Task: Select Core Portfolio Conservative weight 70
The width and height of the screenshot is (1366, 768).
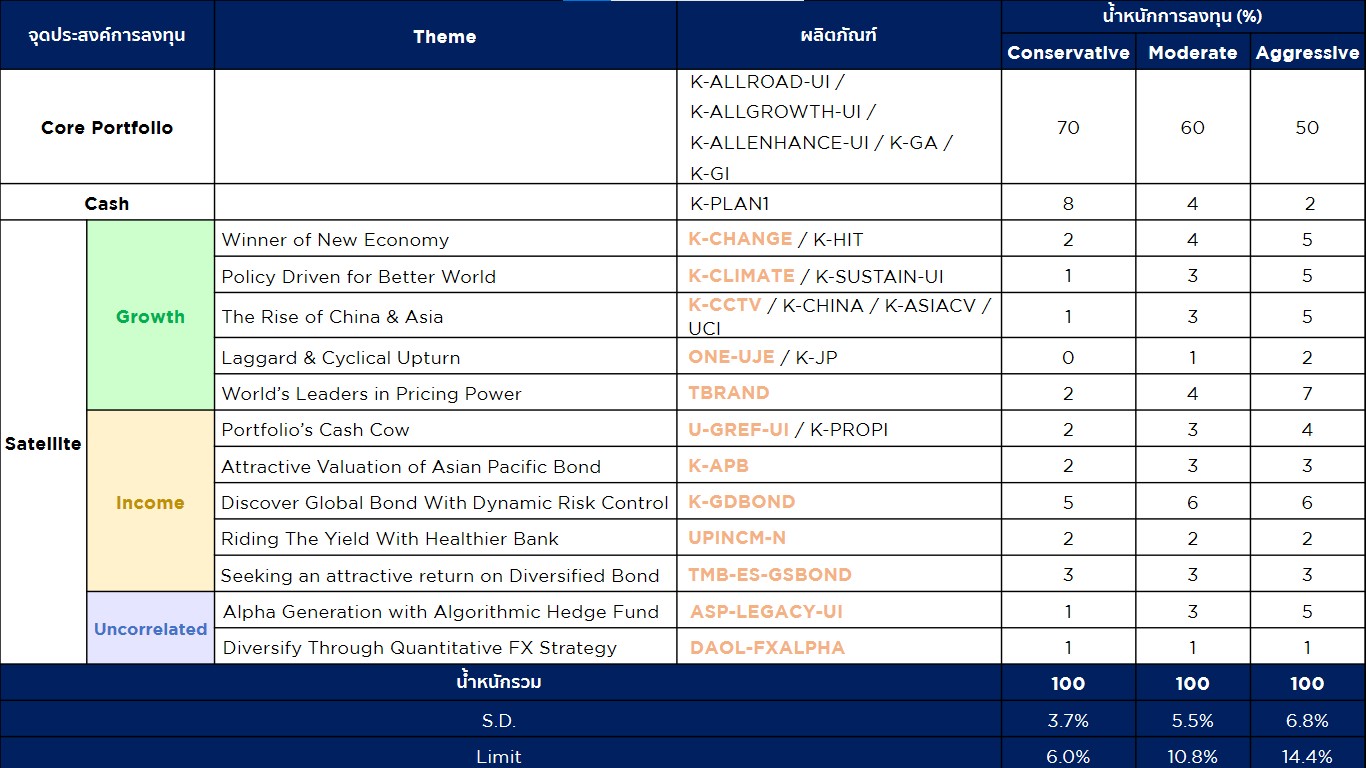Action: 1068,128
